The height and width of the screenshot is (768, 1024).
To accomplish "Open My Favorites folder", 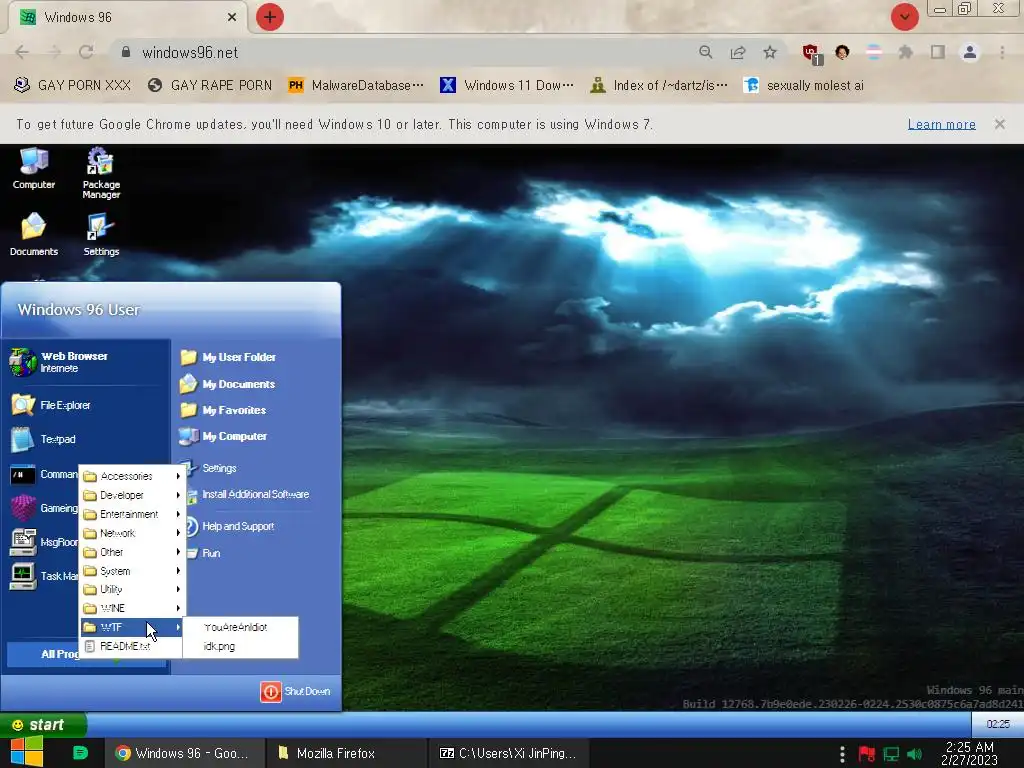I will coord(223,410).
